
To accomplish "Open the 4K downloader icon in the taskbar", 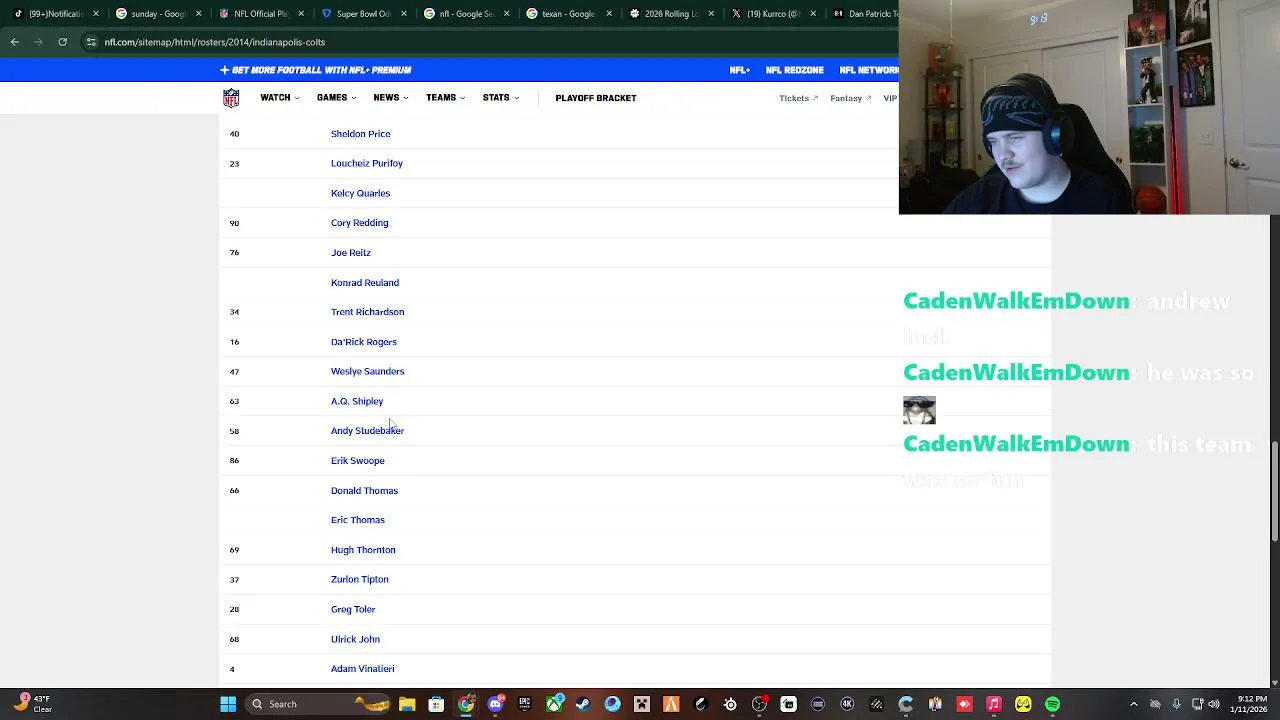I will (847, 704).
